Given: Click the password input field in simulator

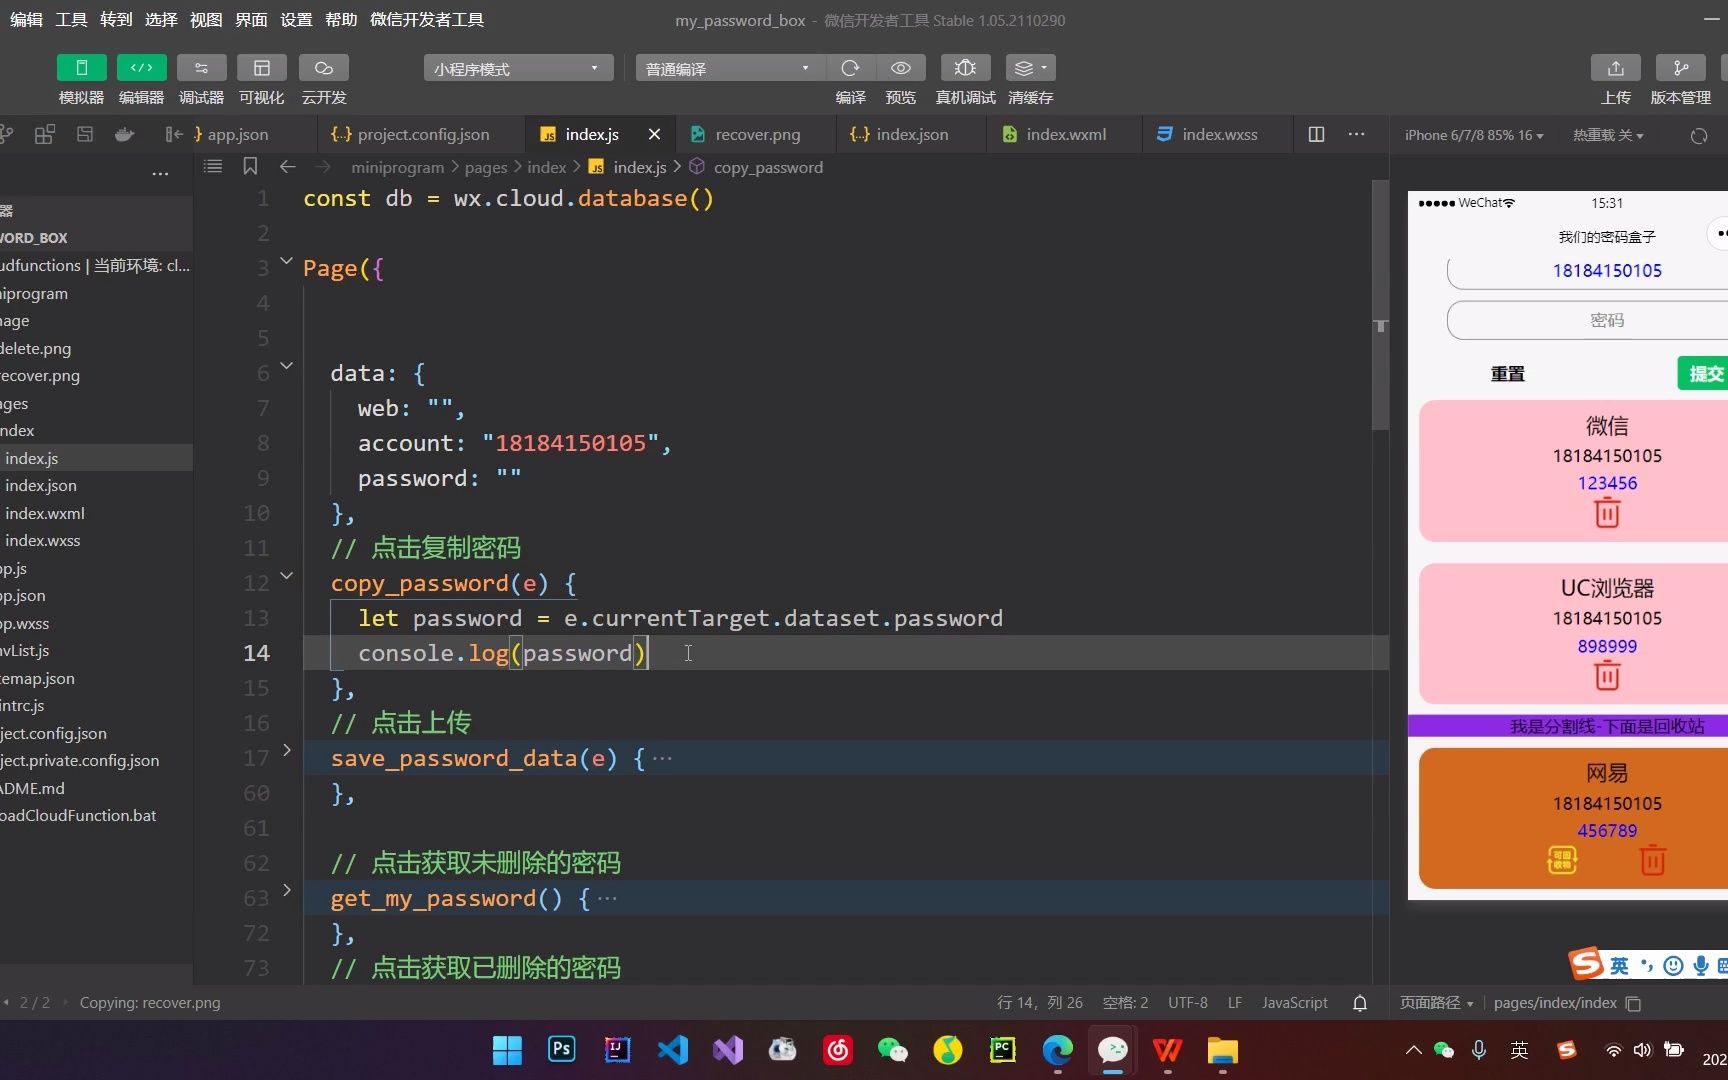Looking at the screenshot, I should (1587, 320).
